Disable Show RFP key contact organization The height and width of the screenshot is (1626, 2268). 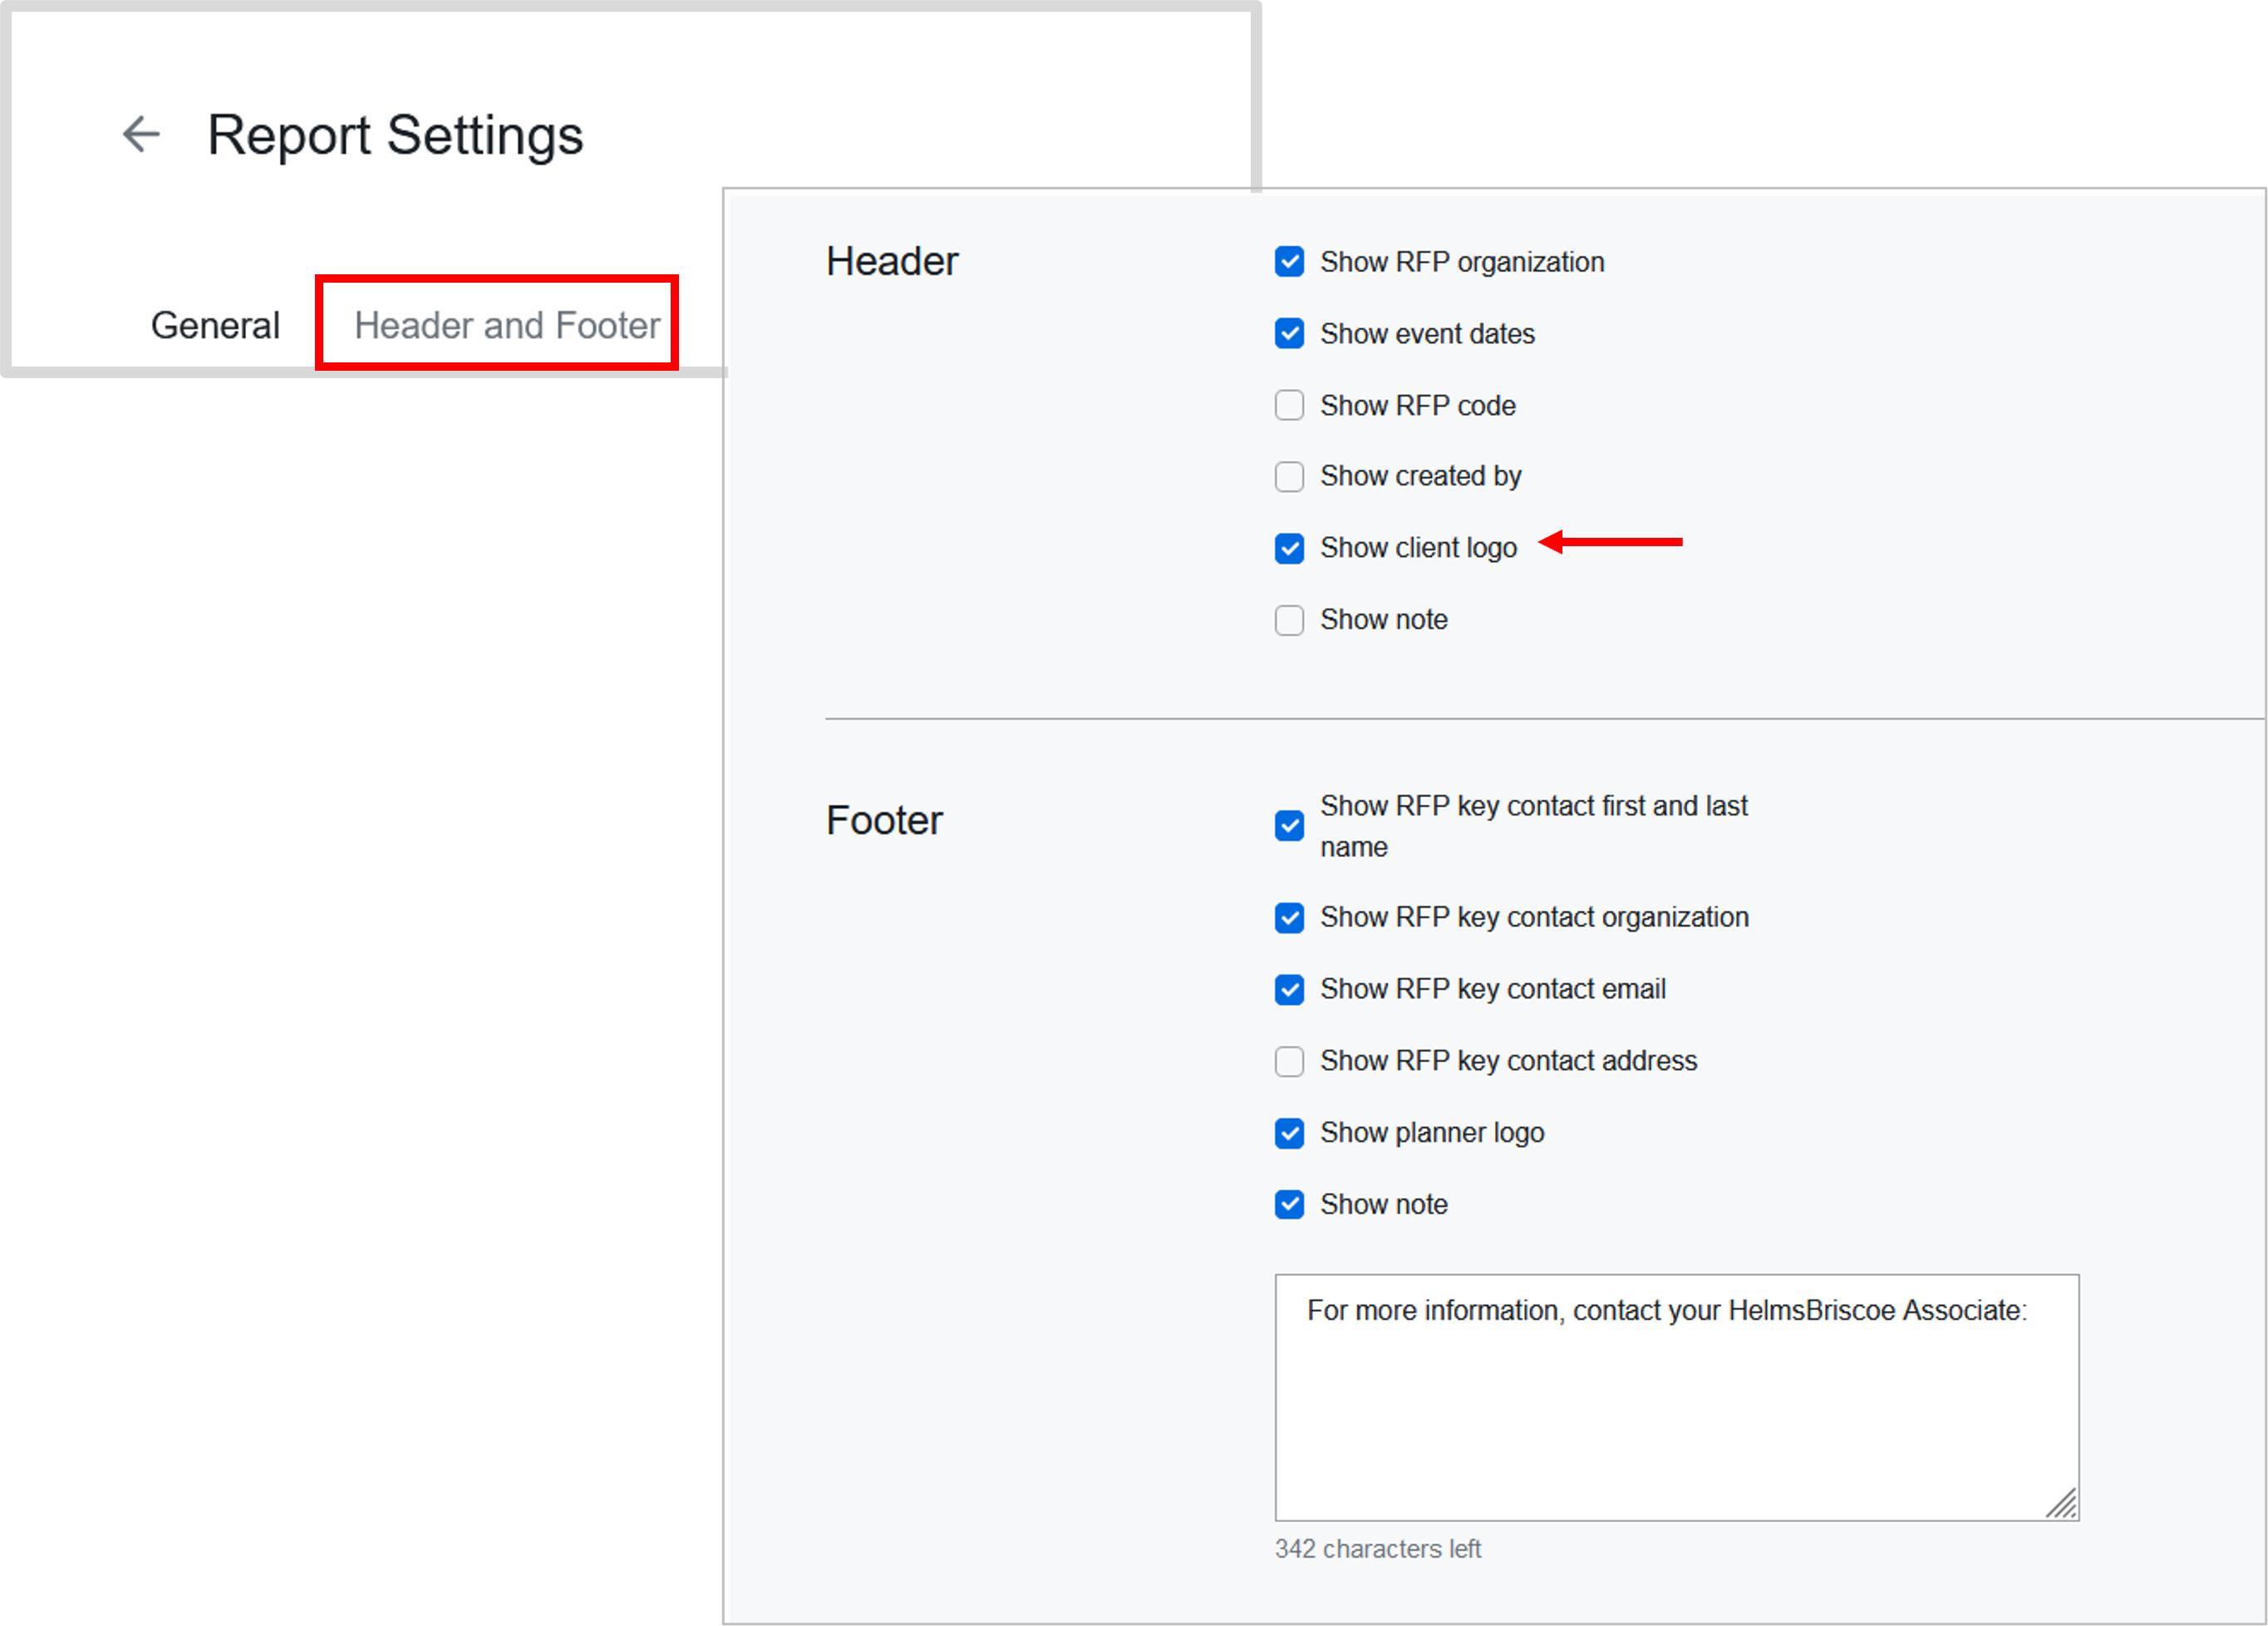[1289, 917]
